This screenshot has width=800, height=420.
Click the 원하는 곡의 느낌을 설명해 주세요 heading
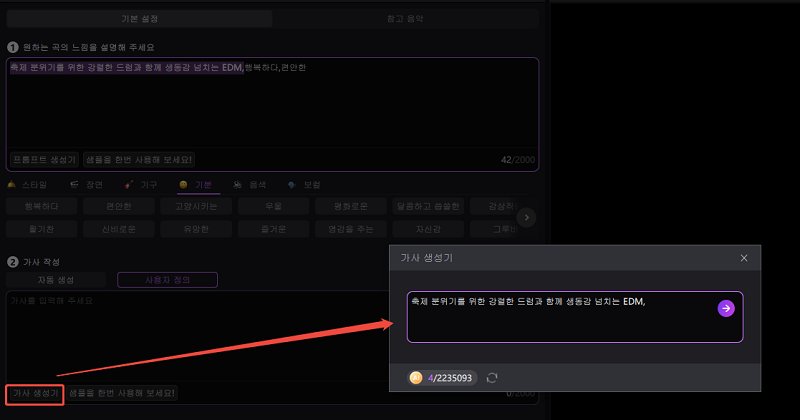tap(88, 47)
